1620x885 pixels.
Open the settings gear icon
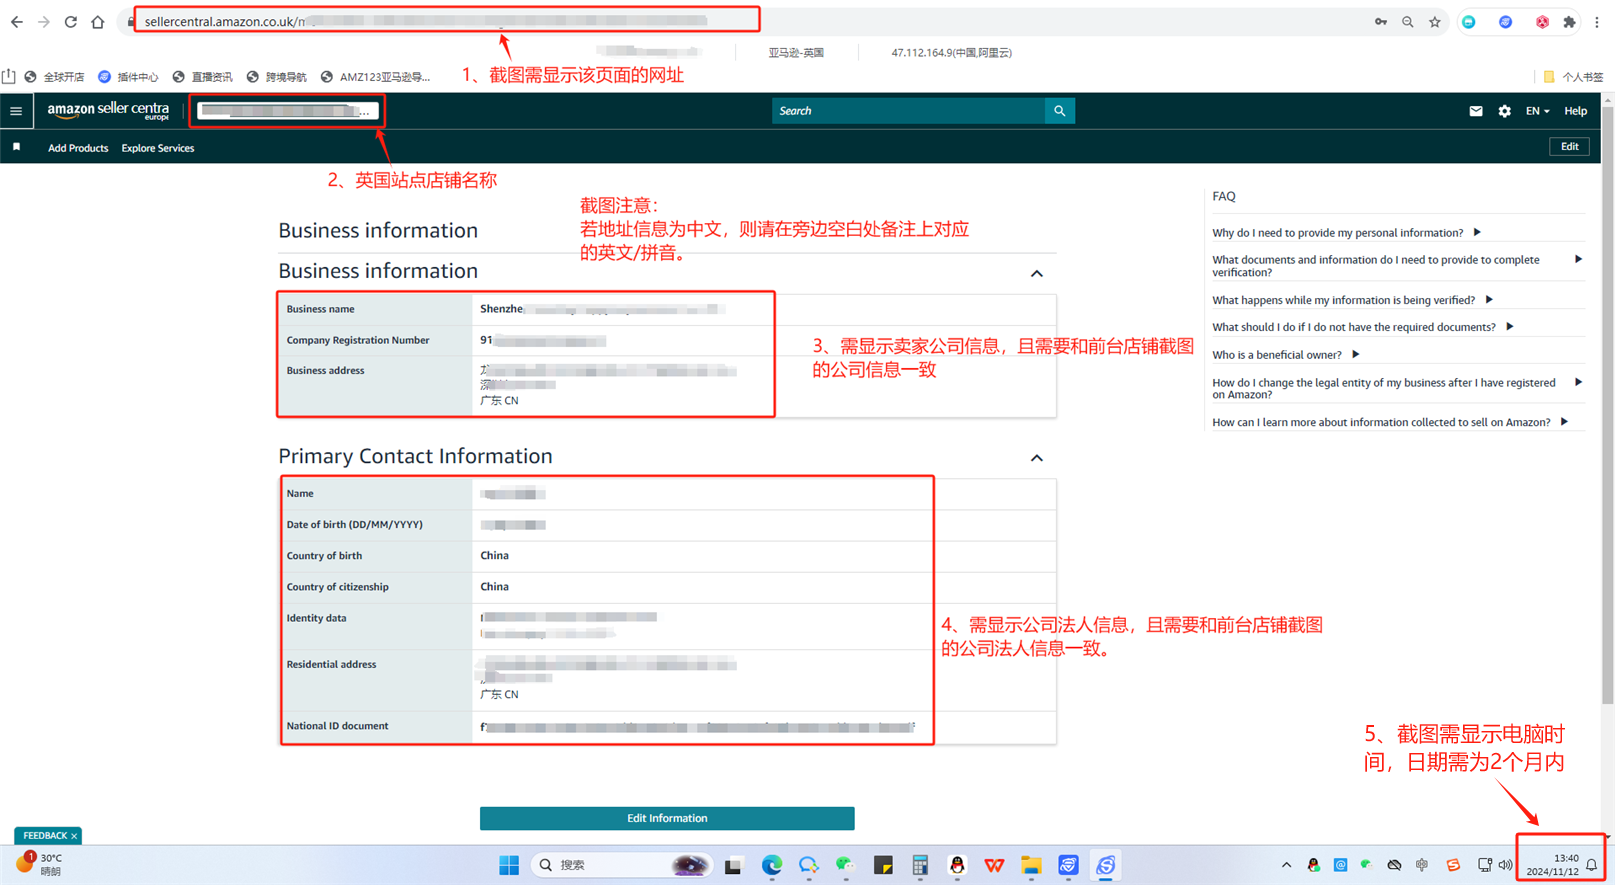(1504, 111)
